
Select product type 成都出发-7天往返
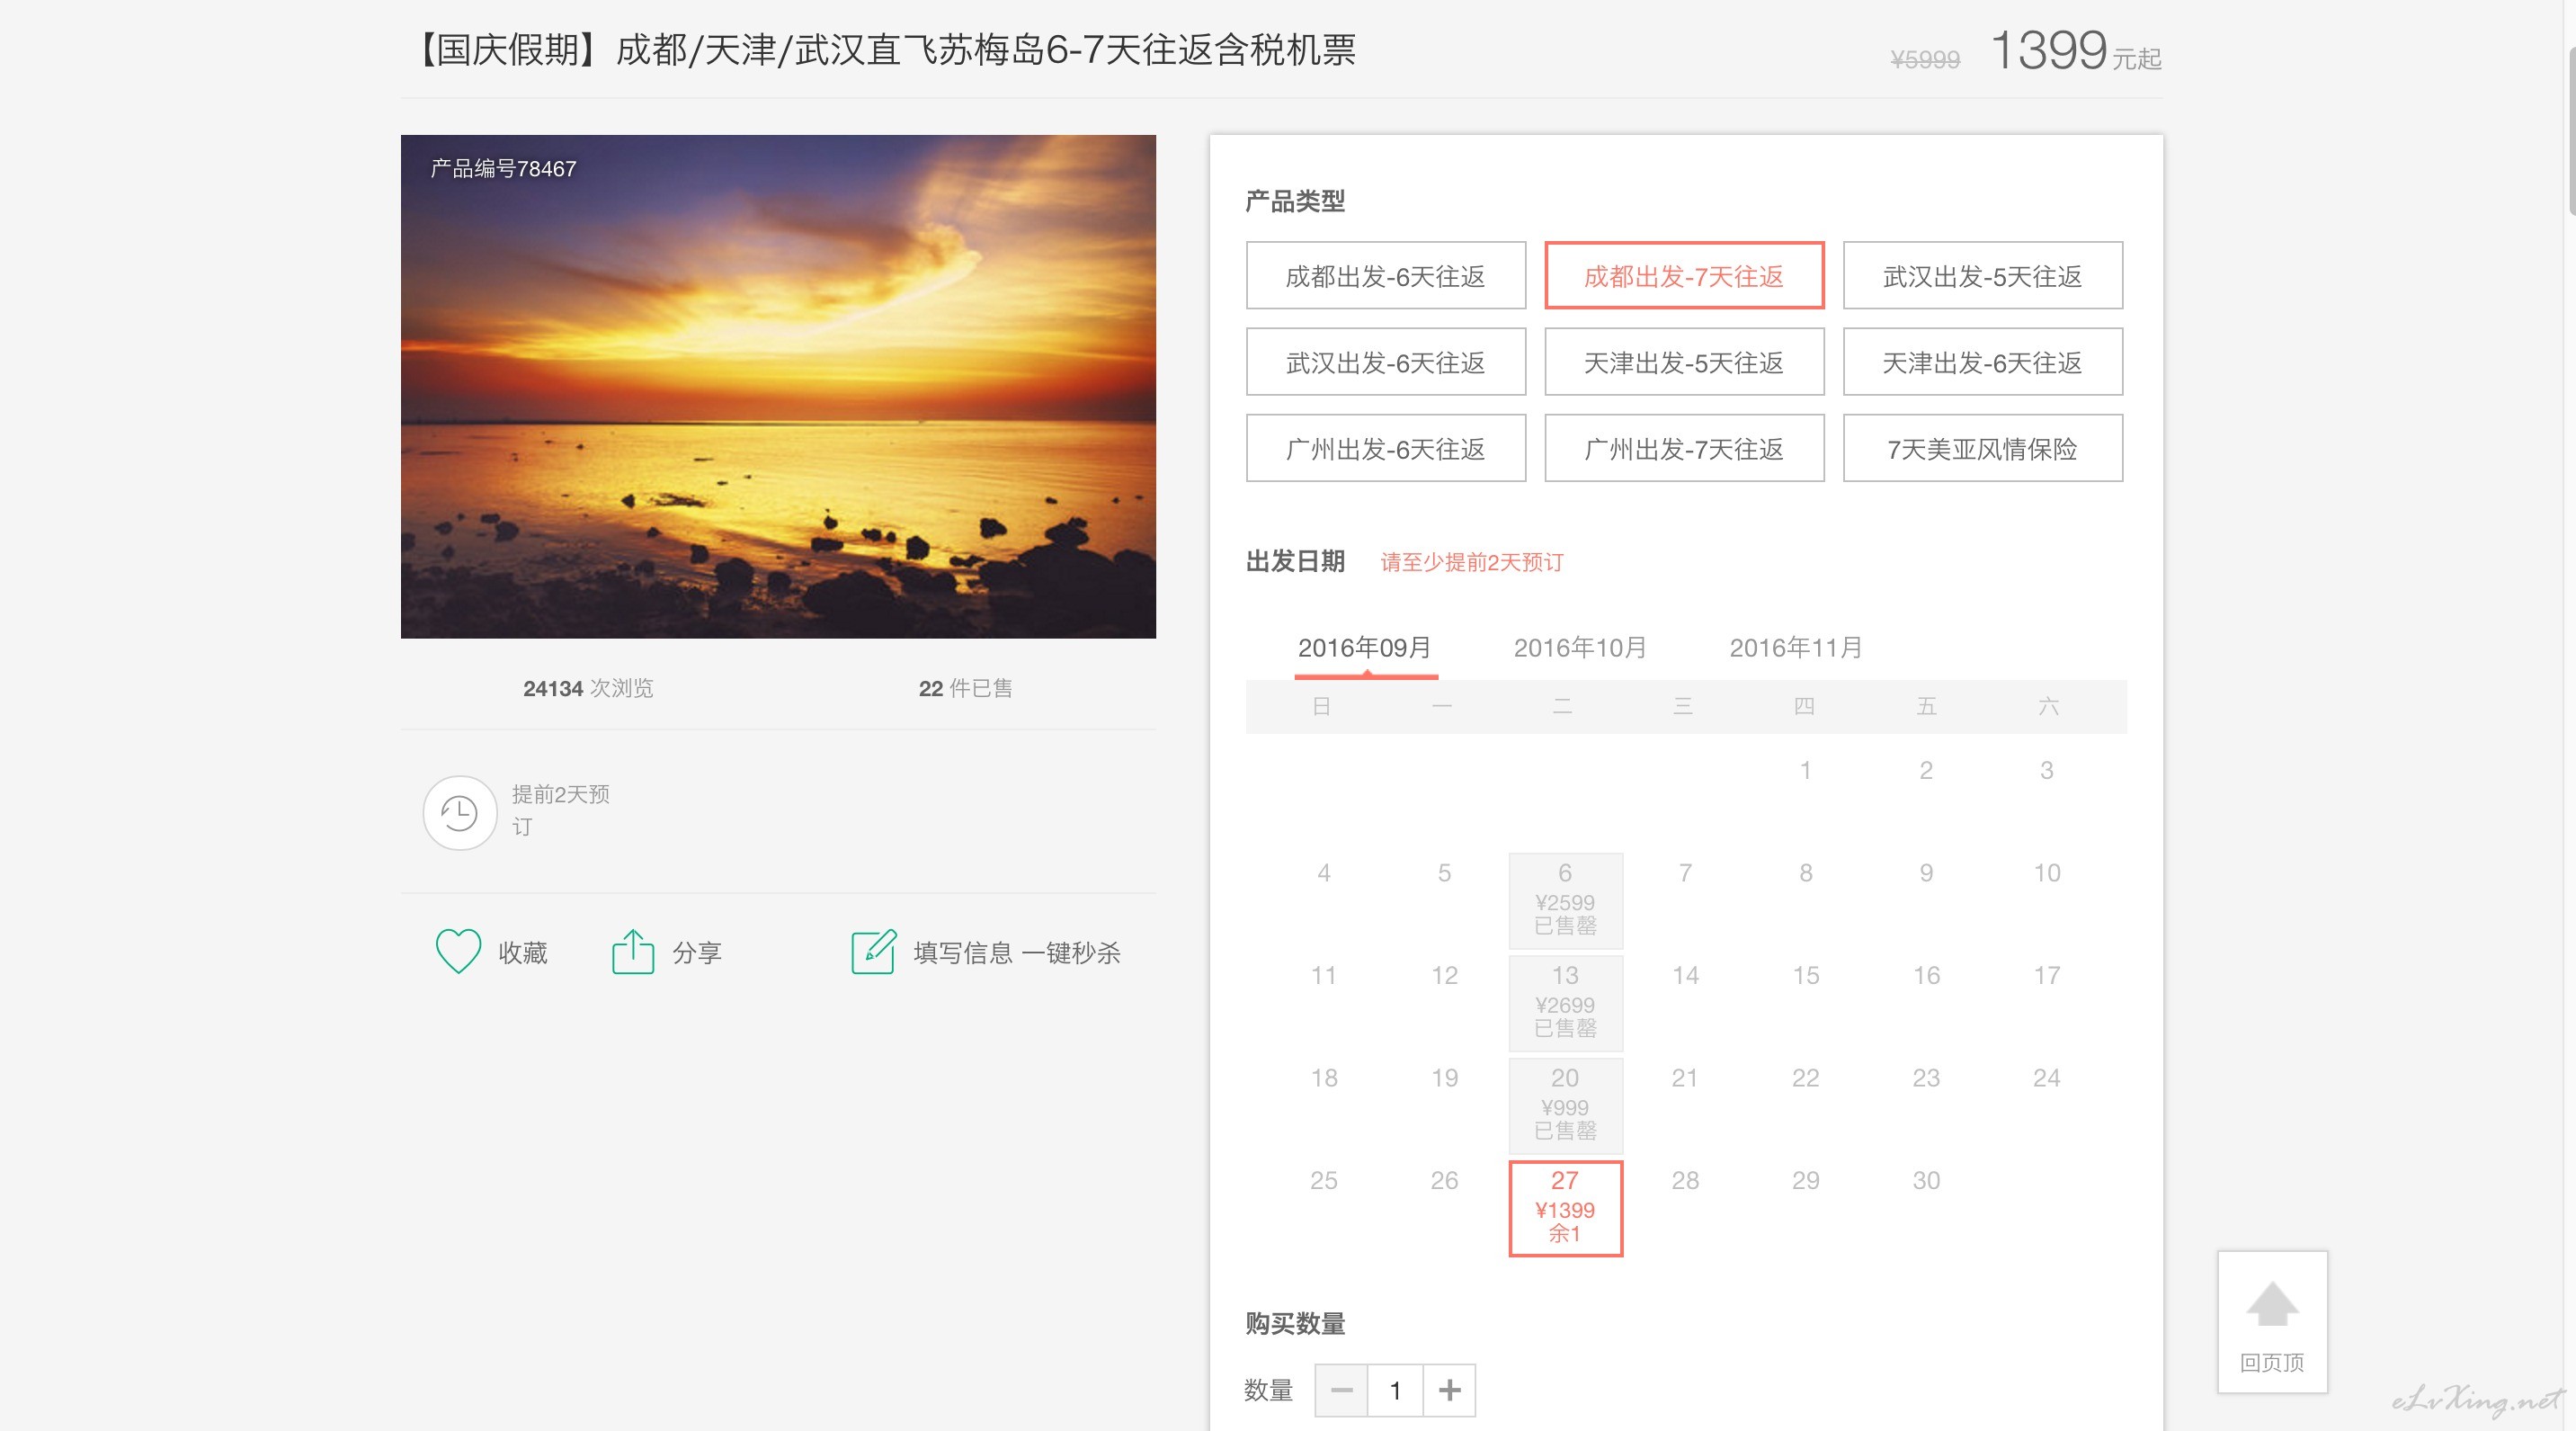point(1683,276)
